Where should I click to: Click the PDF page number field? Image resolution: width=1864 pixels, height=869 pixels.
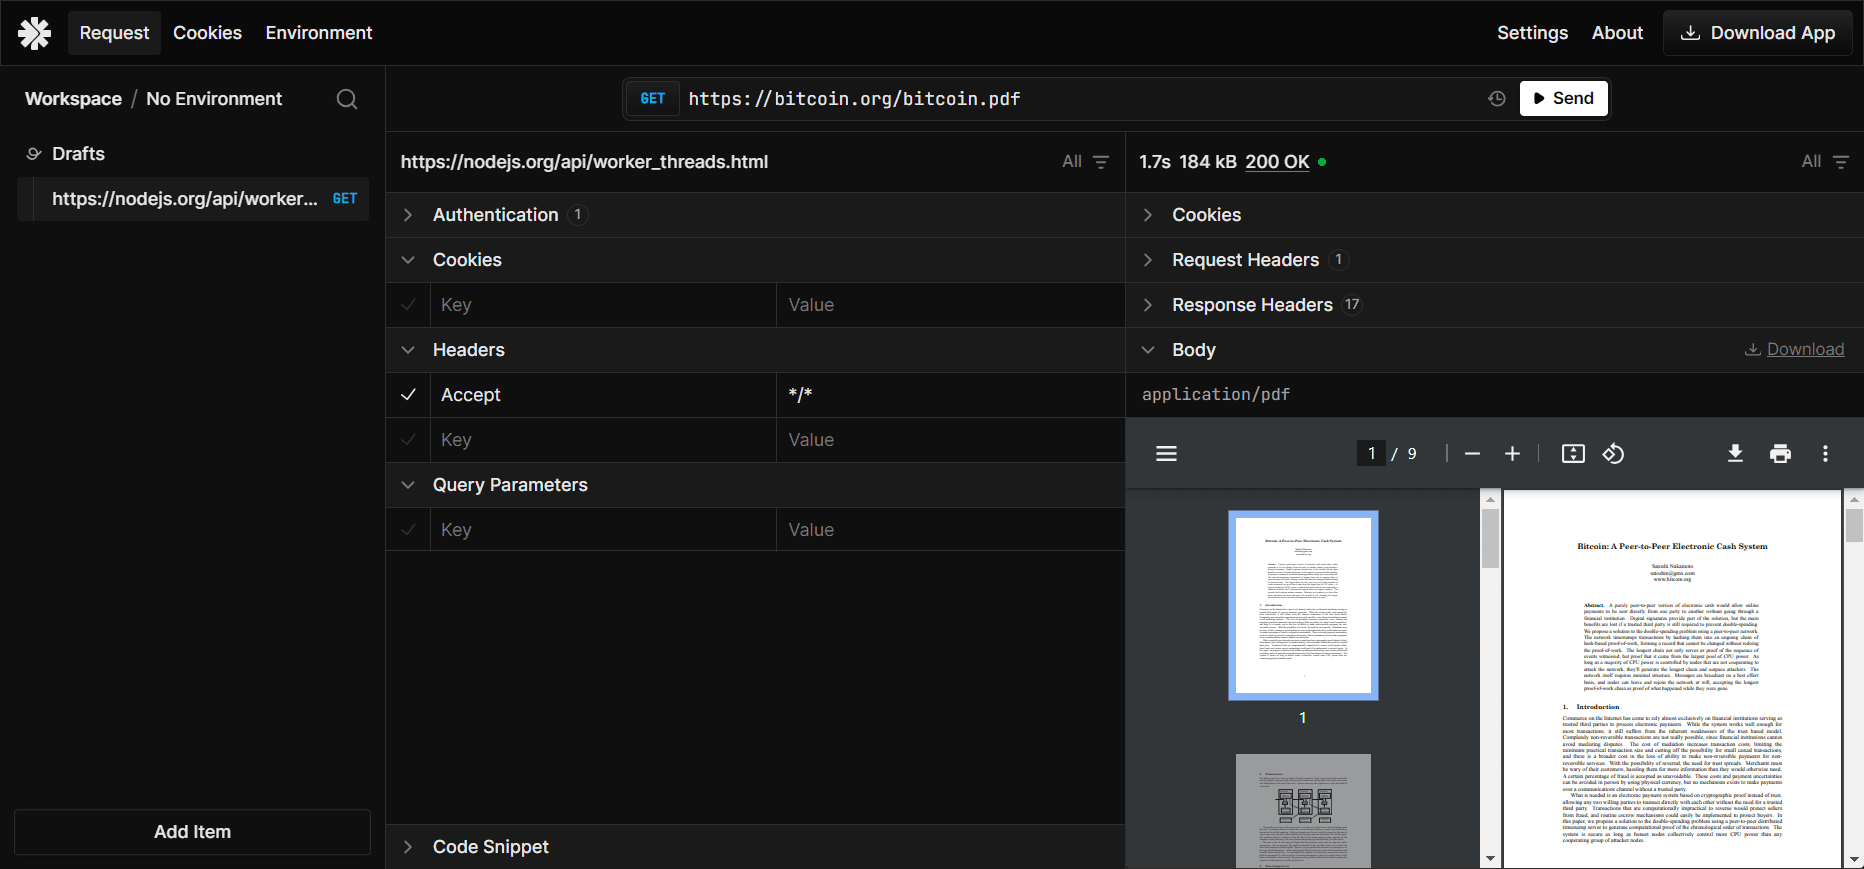pyautogui.click(x=1371, y=453)
